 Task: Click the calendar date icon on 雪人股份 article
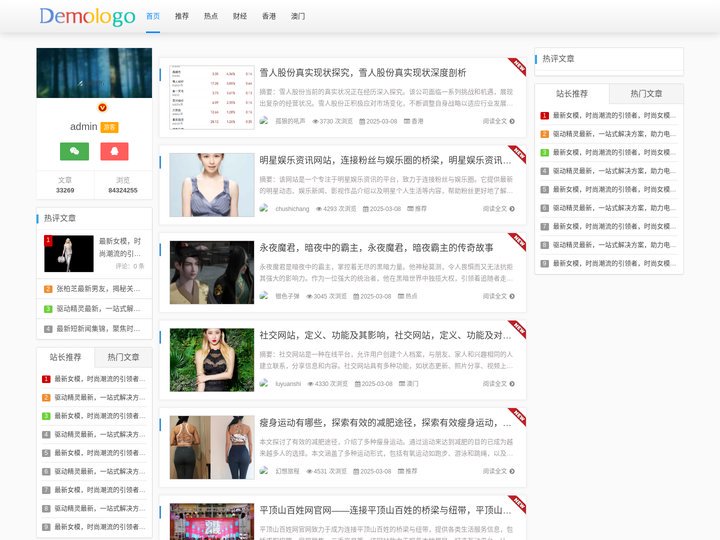pos(362,121)
